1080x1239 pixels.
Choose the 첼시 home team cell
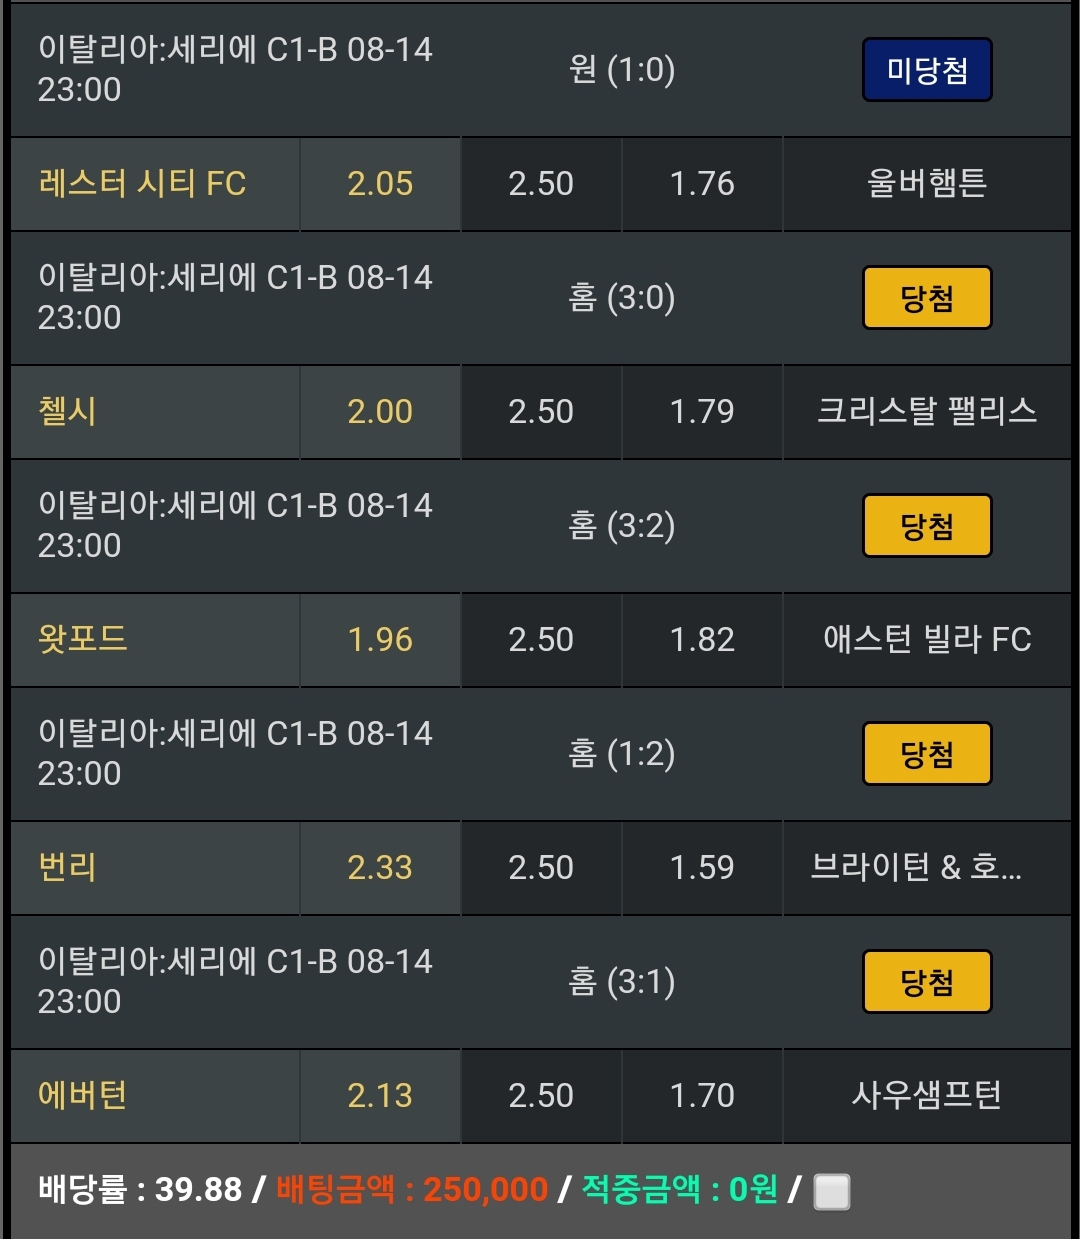(155, 412)
